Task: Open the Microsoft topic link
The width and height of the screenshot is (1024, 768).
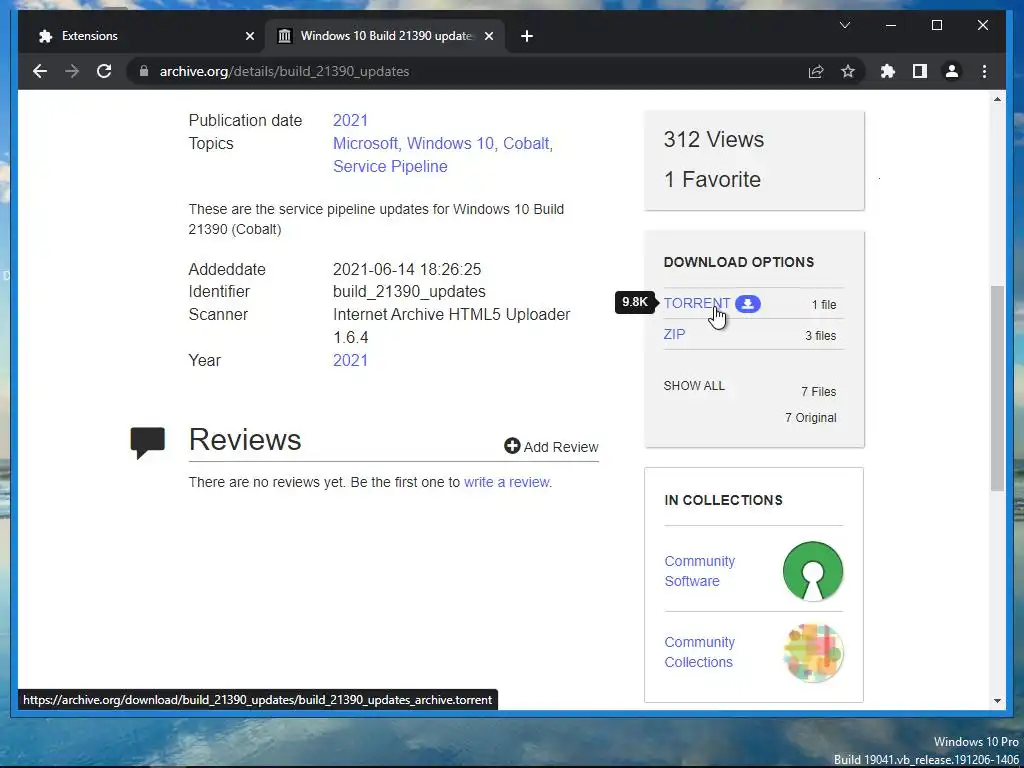Action: click(x=366, y=143)
